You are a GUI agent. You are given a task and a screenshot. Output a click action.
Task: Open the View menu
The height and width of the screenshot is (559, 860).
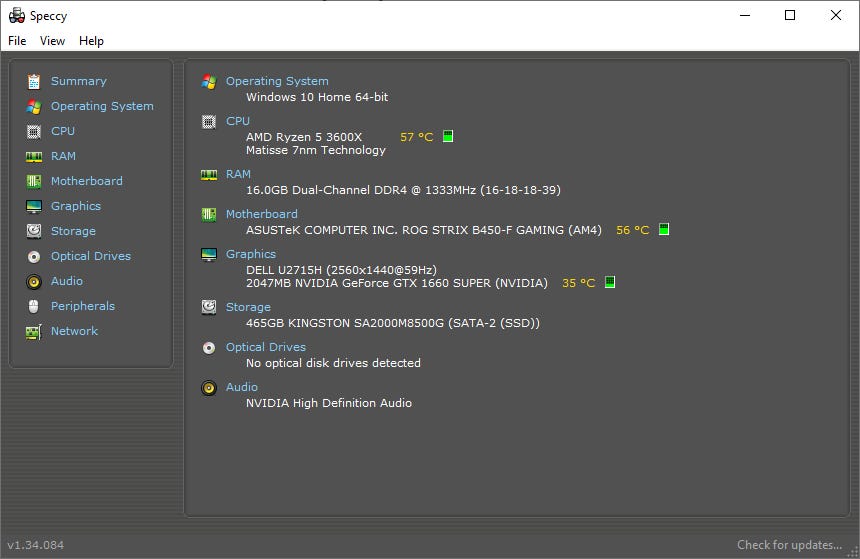tap(52, 41)
